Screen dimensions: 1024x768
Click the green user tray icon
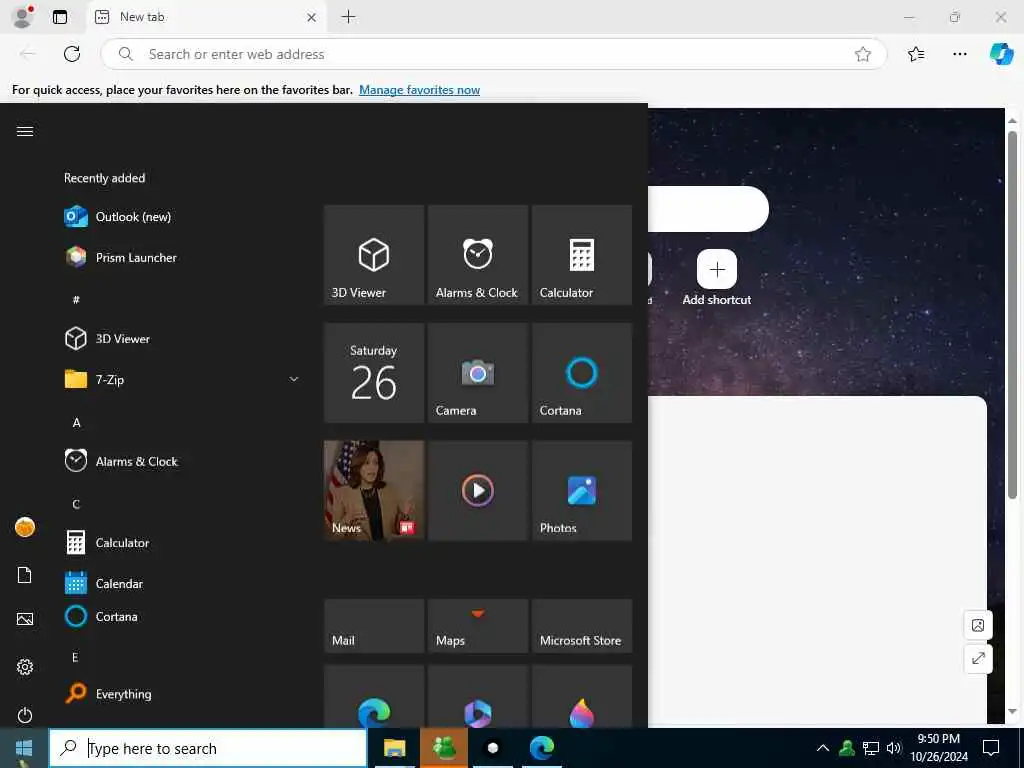click(847, 748)
